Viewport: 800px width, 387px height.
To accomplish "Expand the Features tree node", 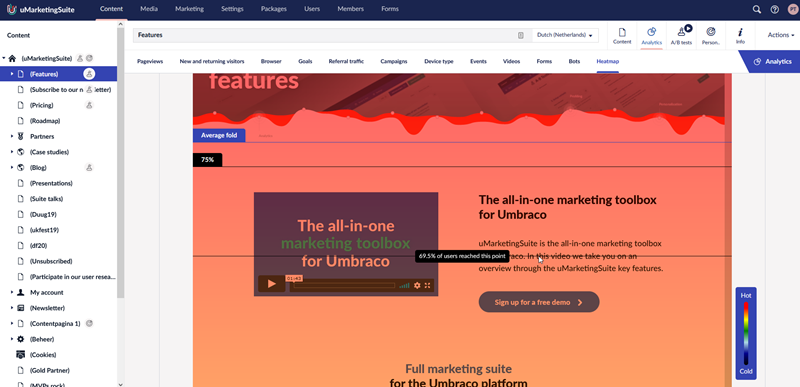I will tap(12, 74).
